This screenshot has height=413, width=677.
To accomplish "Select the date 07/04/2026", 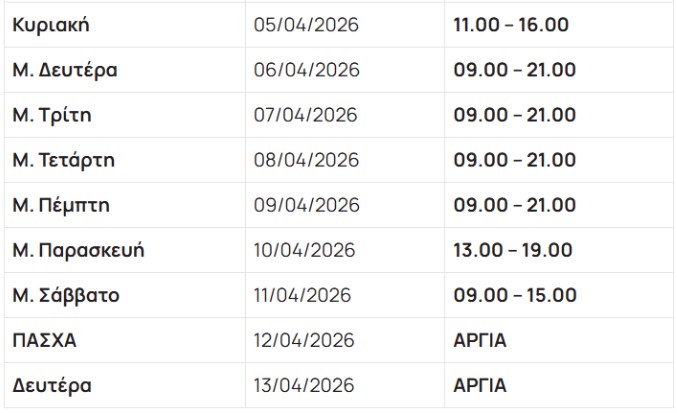I will 306,115.
